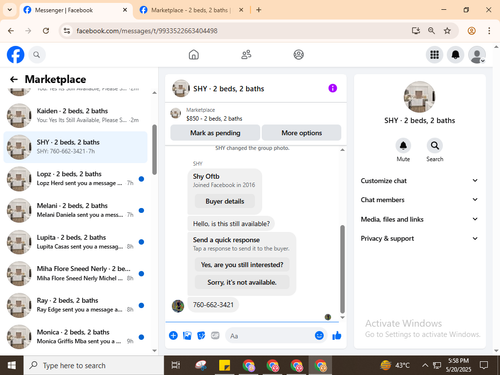Go to the Home feed icon
Screen dimensions: 500x375
[x=194, y=54]
